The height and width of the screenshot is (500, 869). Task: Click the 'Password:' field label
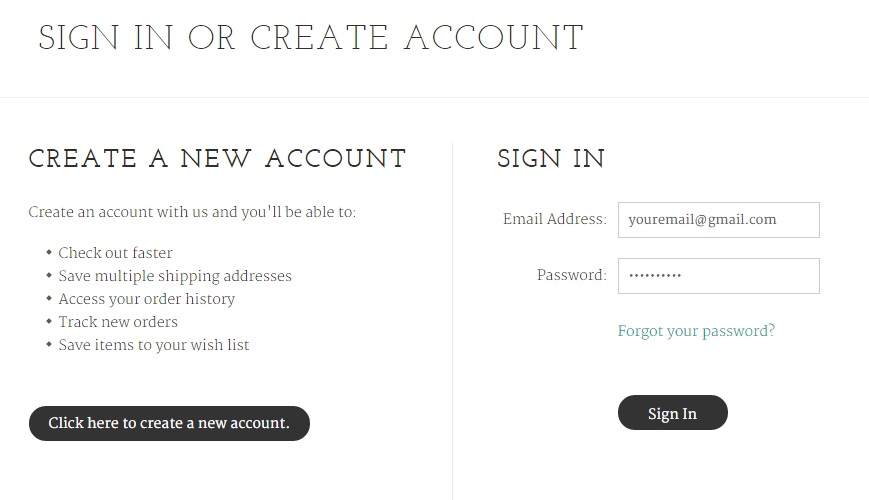click(x=571, y=275)
